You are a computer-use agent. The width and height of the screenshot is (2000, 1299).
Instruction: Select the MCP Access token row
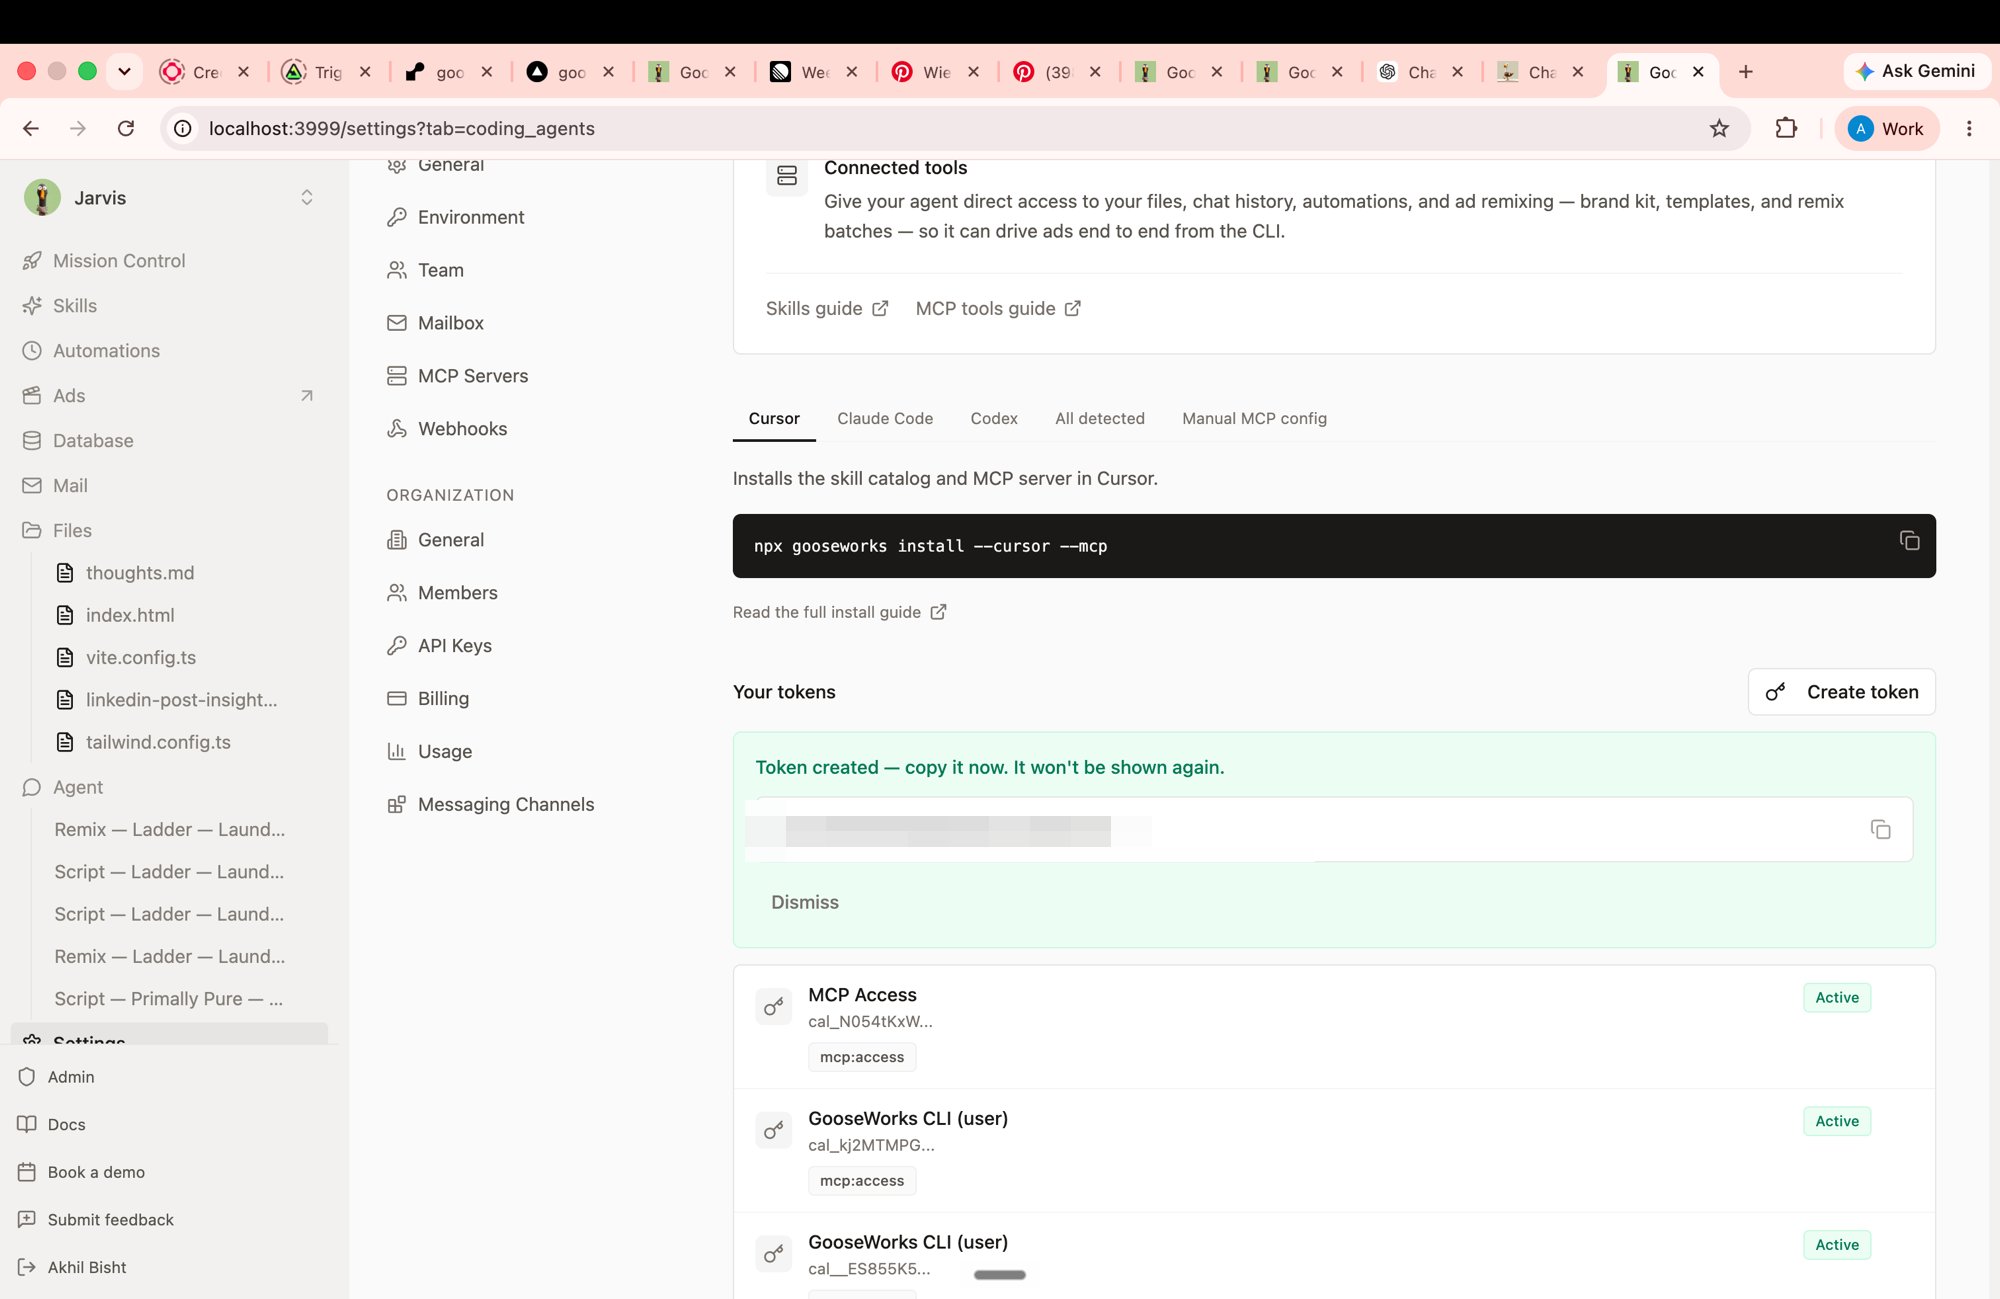pyautogui.click(x=1334, y=1026)
